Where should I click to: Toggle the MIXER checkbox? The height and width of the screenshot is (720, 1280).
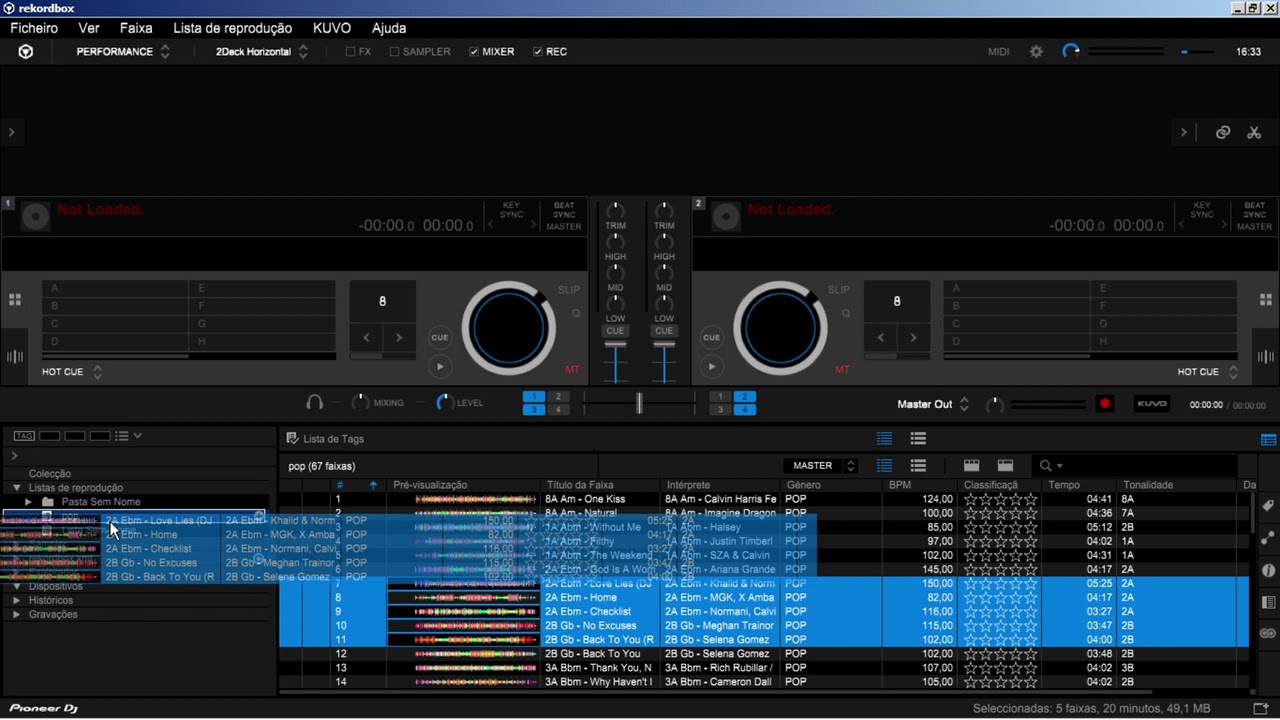click(474, 52)
